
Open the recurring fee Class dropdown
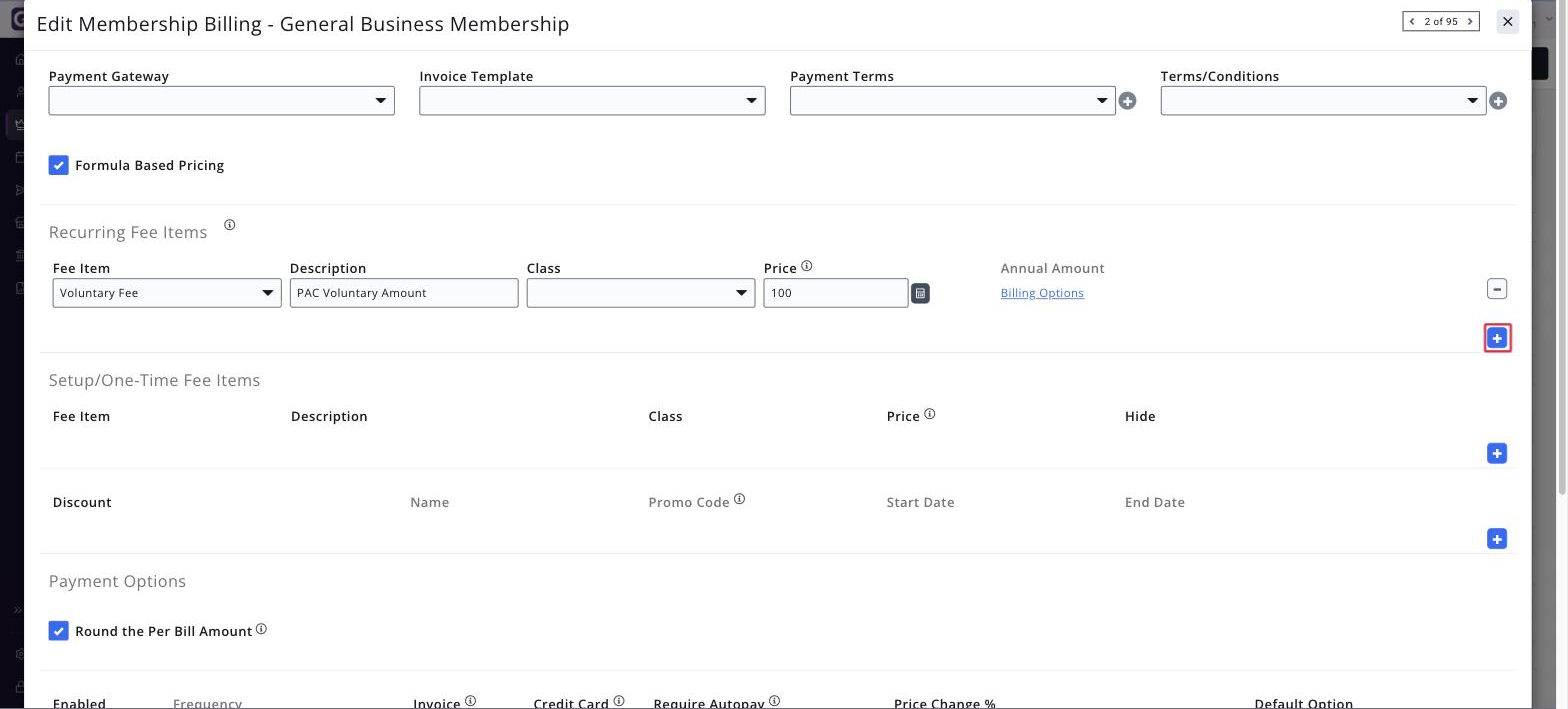641,293
